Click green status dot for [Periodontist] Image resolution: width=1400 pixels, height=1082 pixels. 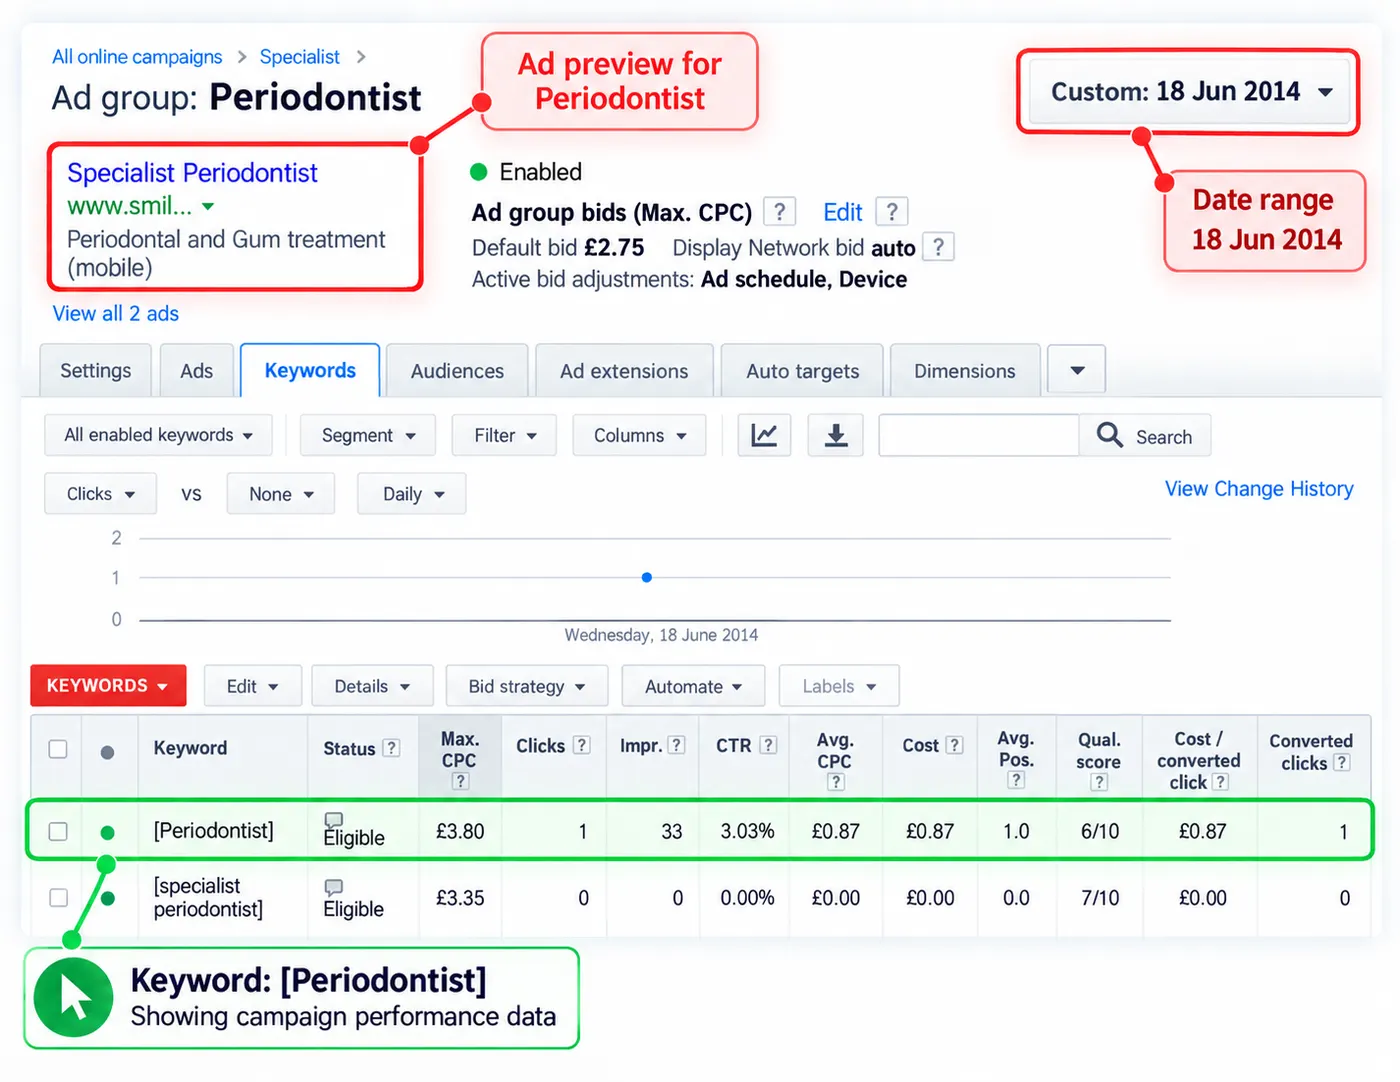(x=108, y=832)
